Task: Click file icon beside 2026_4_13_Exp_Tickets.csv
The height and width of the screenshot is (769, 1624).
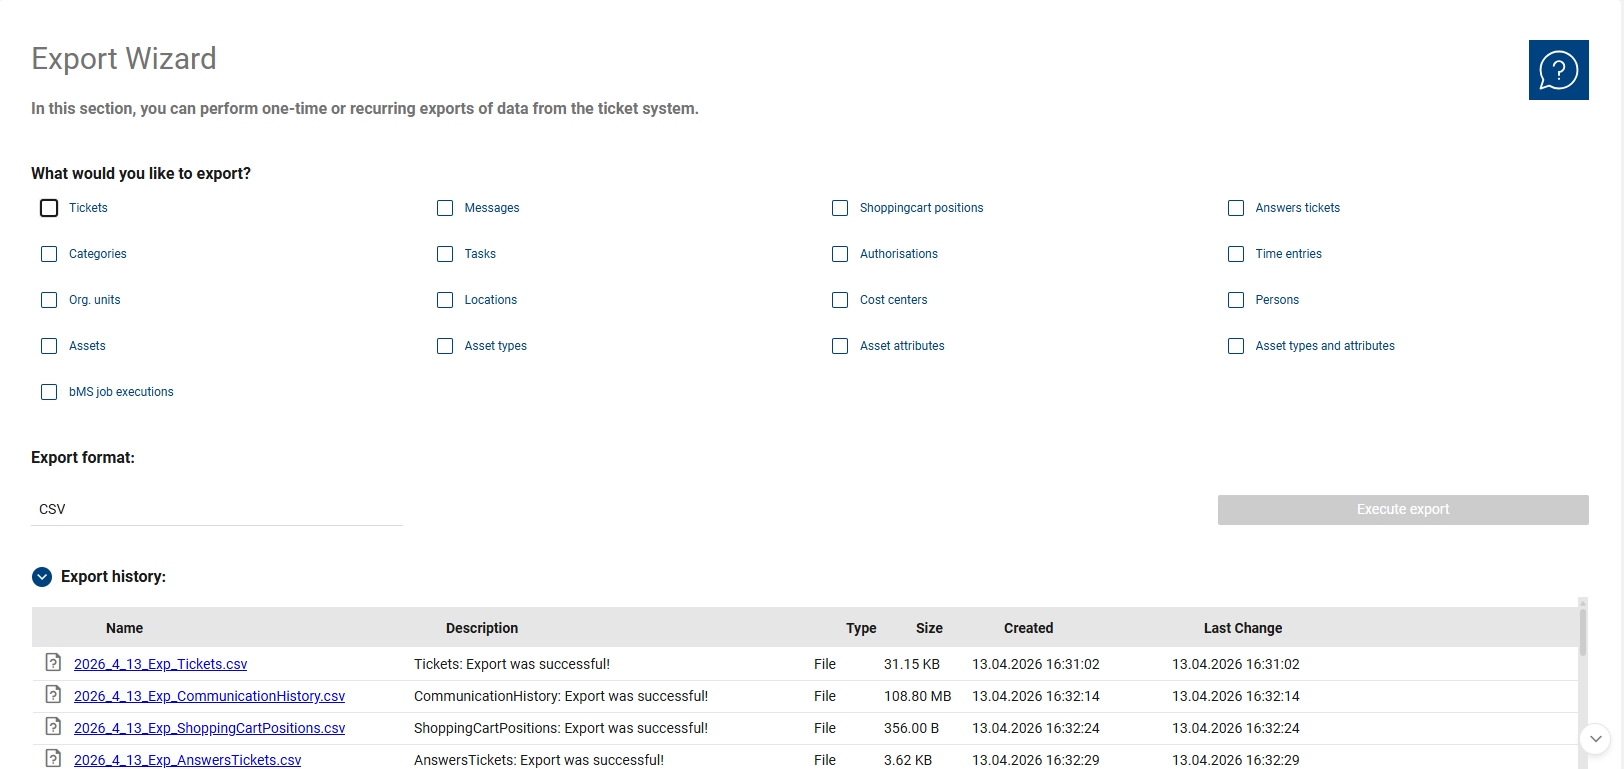Action: 53,662
